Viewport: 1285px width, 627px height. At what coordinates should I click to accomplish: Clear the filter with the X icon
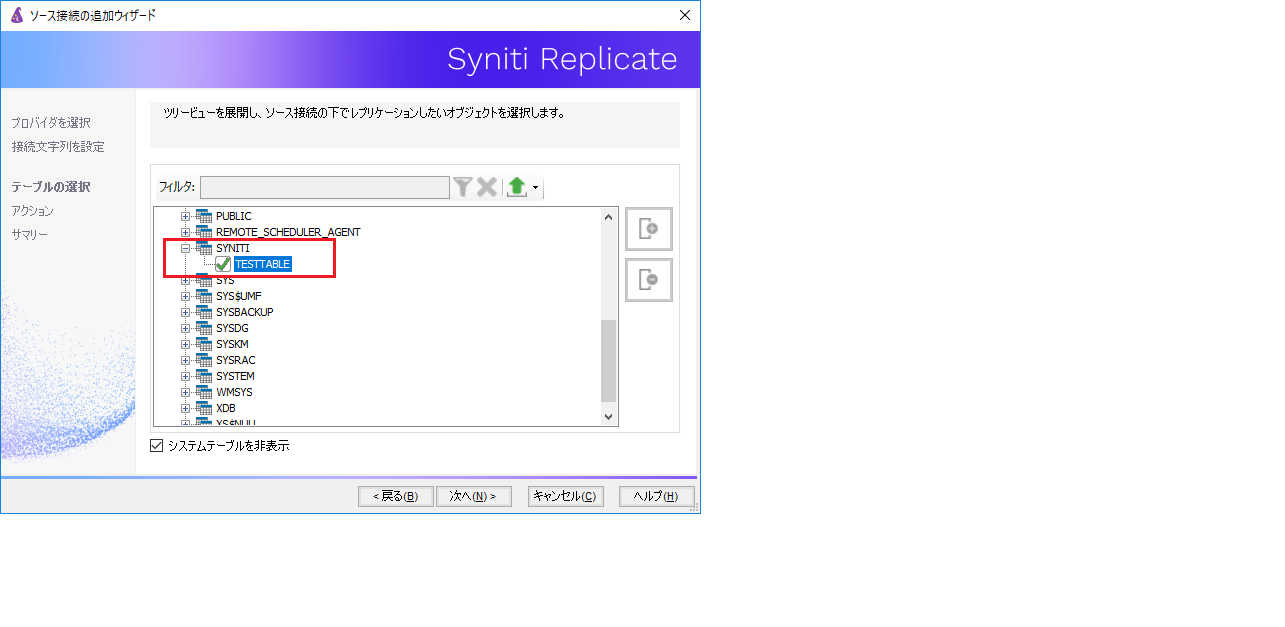(x=487, y=187)
